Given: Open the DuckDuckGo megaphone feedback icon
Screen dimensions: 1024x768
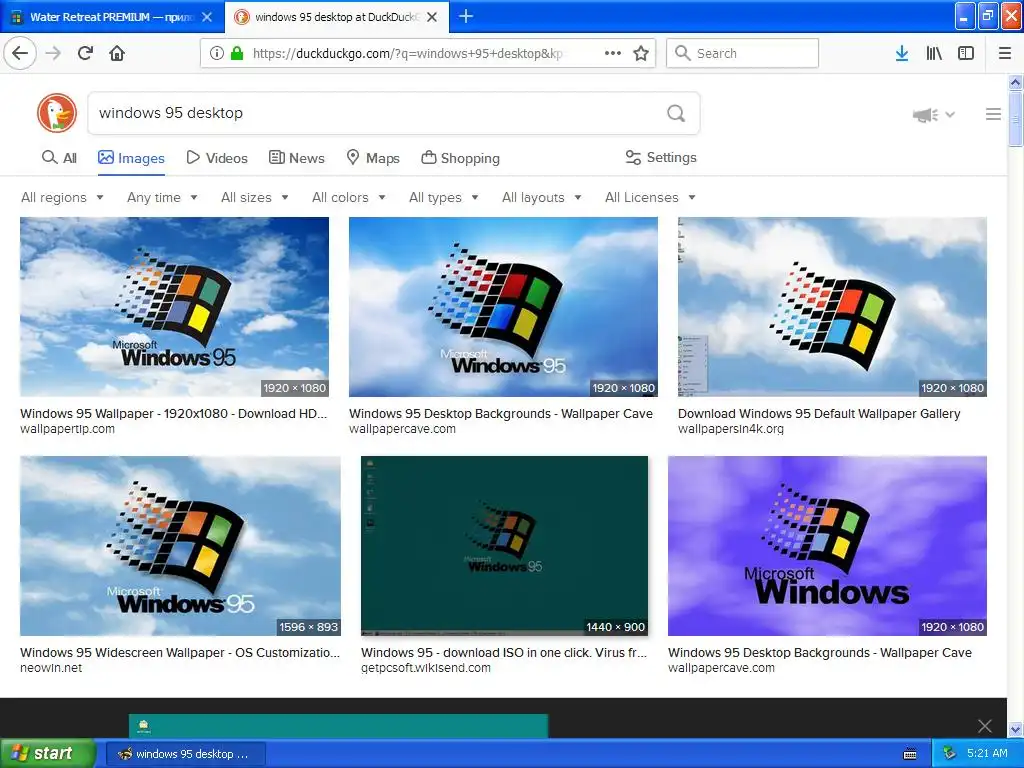Looking at the screenshot, I should click(x=925, y=115).
